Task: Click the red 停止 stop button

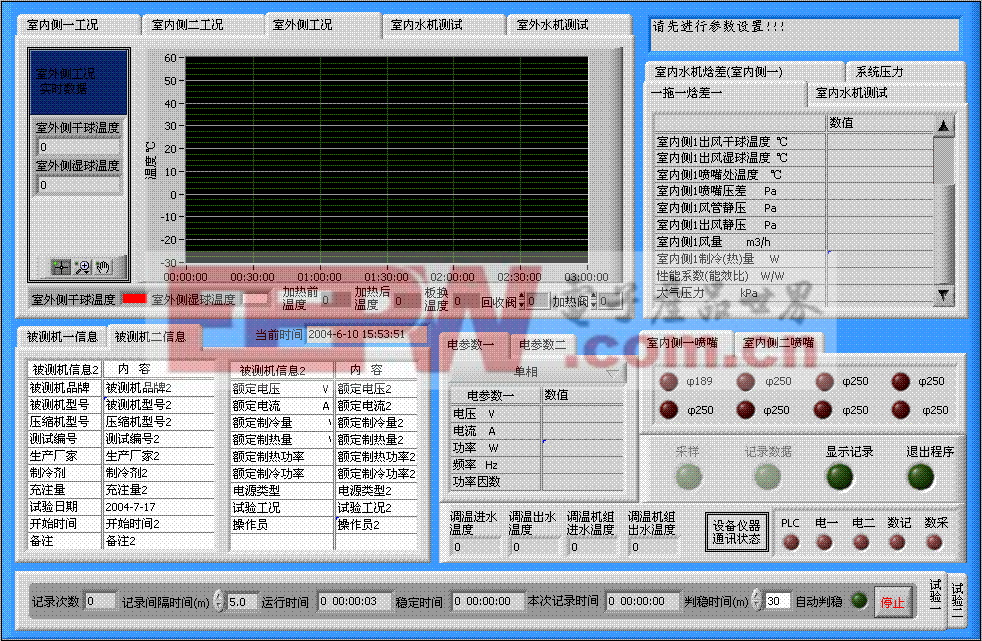Action: pyautogui.click(x=892, y=602)
